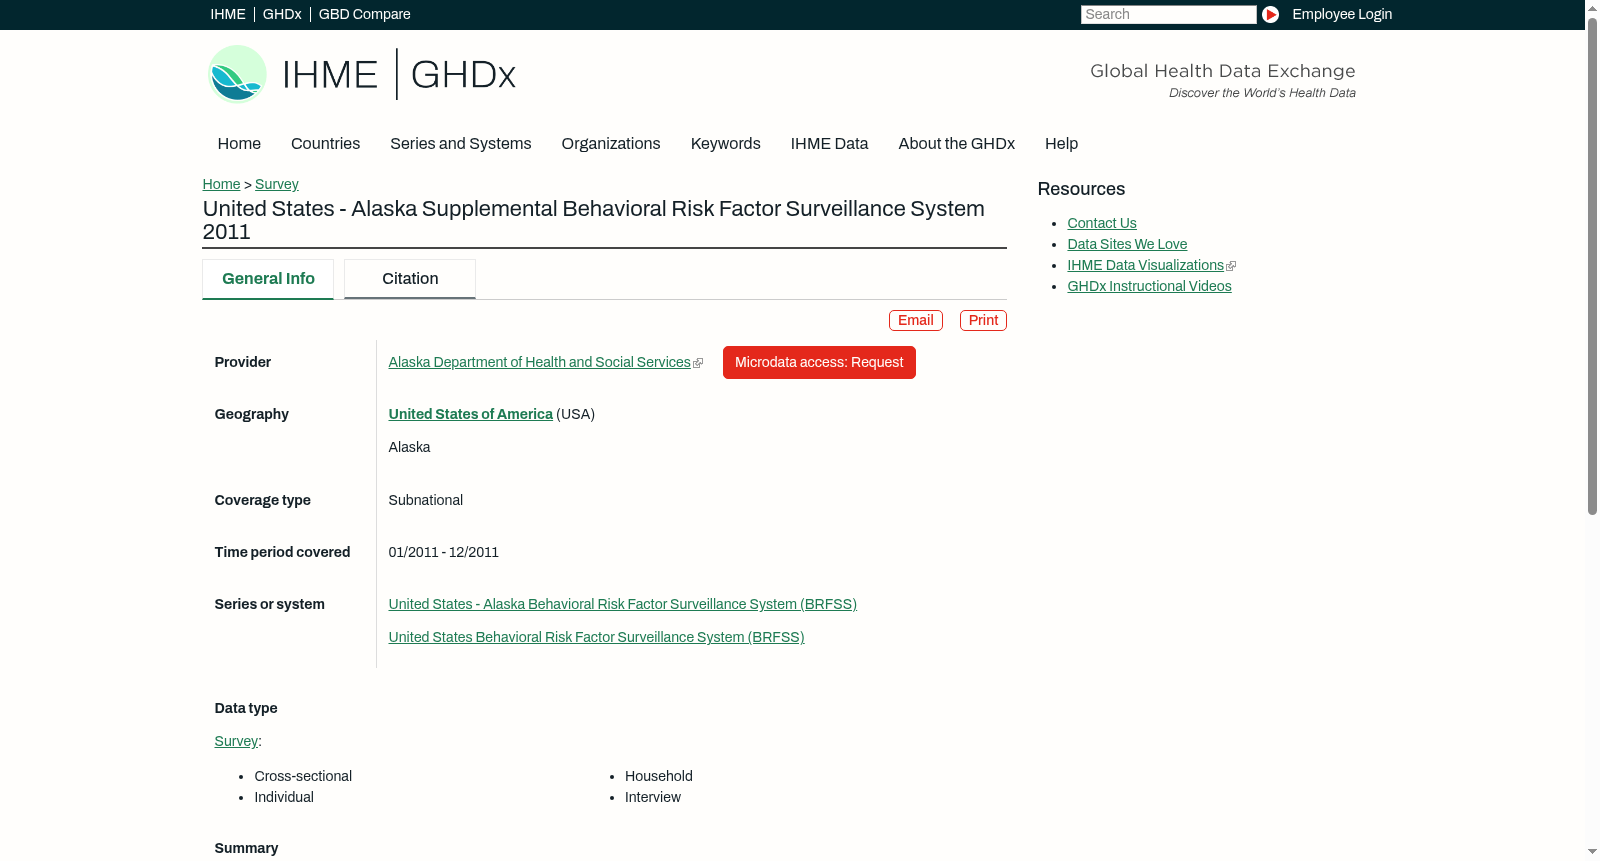Open Series and Systems menu
The height and width of the screenshot is (861, 1600).
[x=461, y=144]
